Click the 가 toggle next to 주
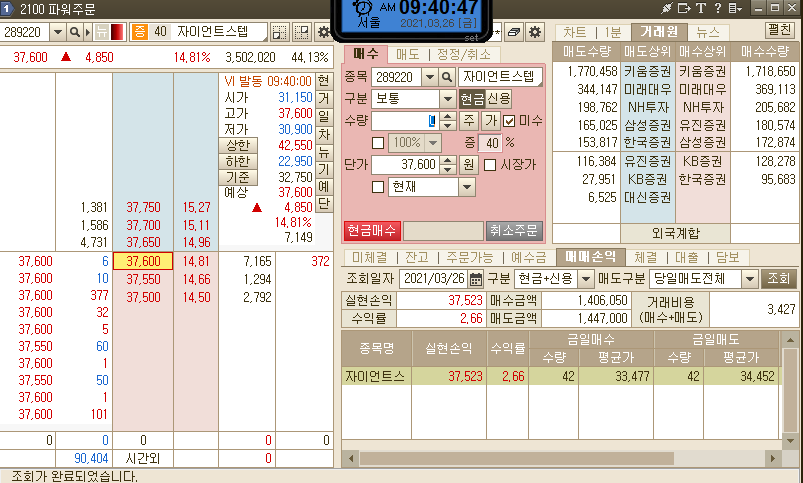 point(491,121)
